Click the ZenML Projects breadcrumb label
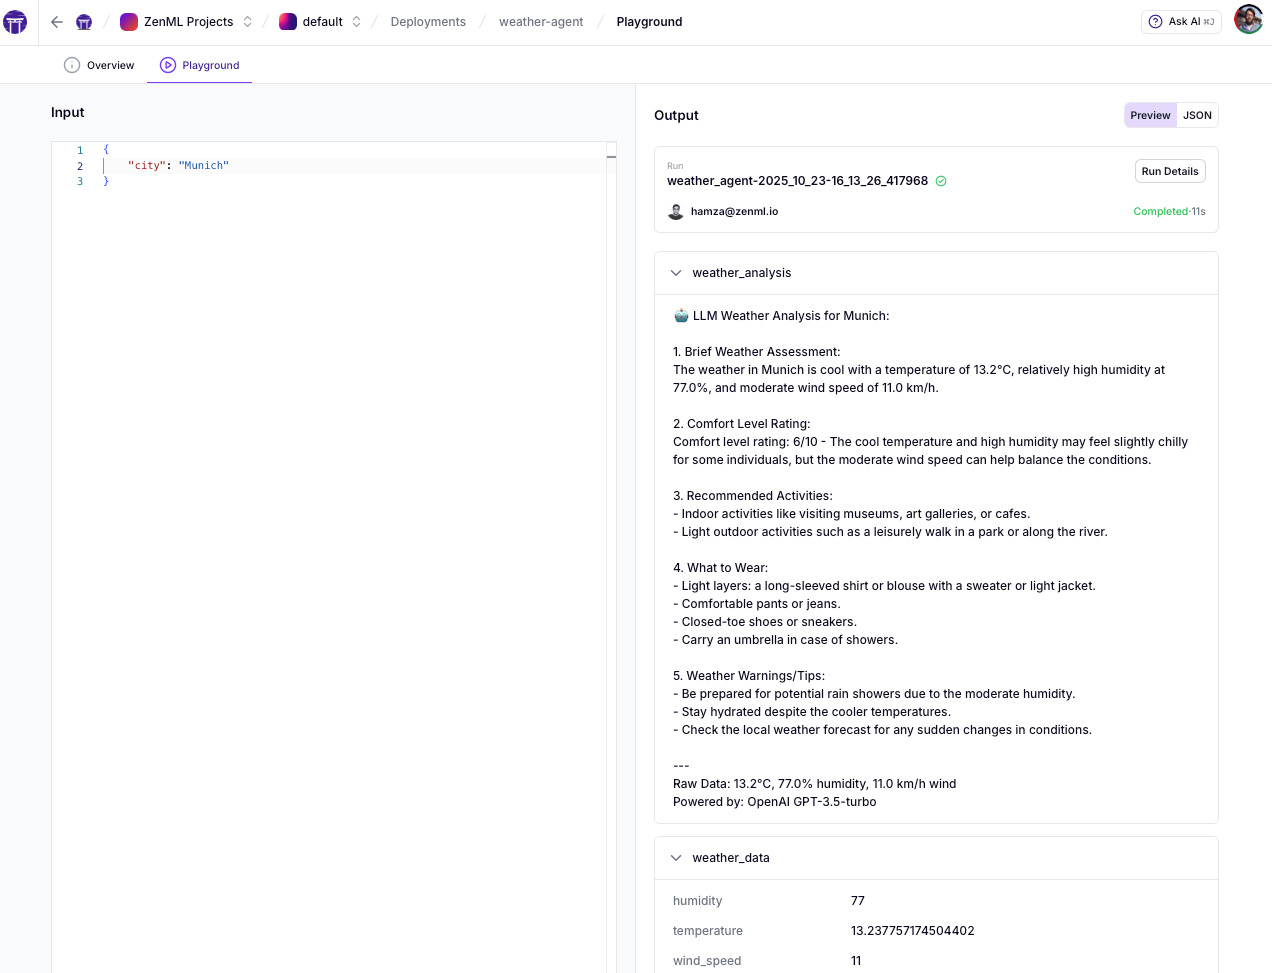Screen dimensions: 1272x973 [188, 22]
